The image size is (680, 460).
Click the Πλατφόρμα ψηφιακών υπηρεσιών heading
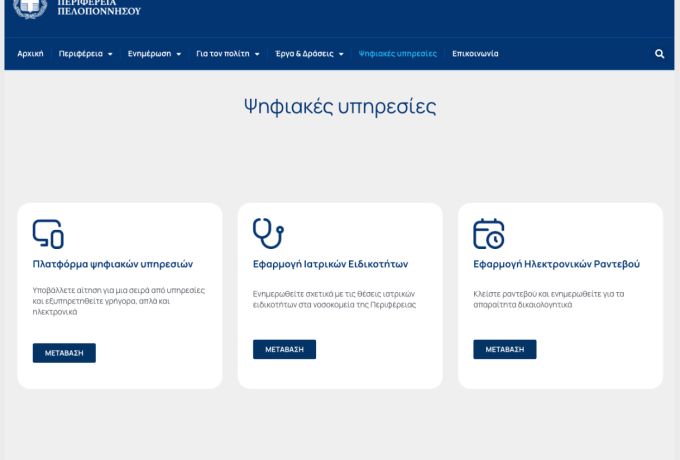(113, 265)
